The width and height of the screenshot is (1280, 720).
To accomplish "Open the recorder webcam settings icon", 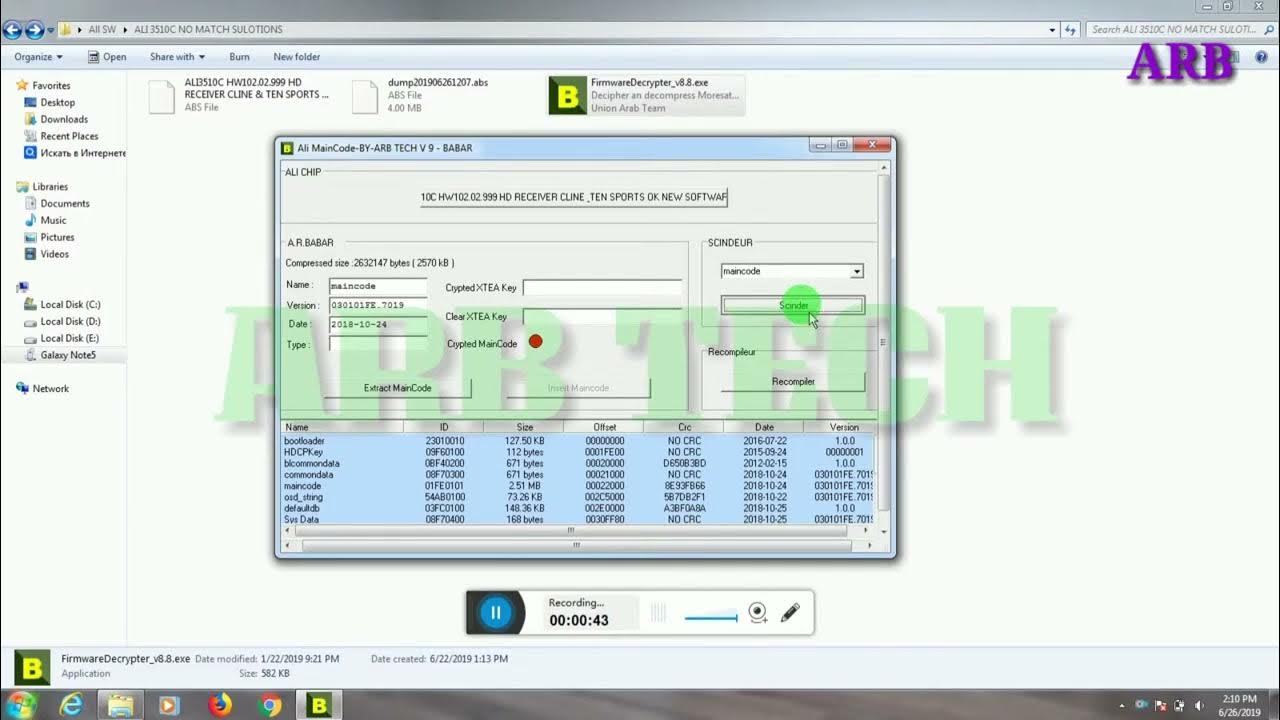I will 758,612.
